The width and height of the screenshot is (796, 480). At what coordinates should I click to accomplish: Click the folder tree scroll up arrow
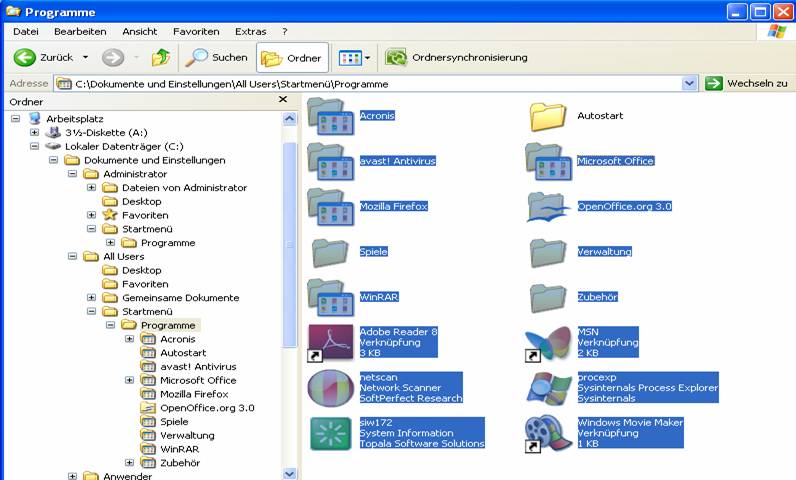(289, 119)
